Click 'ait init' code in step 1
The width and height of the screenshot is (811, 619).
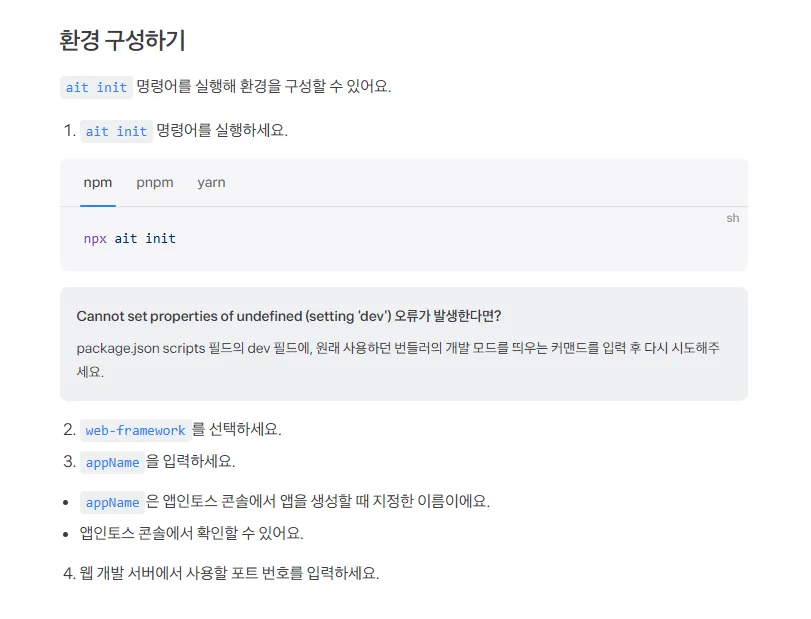(x=116, y=131)
